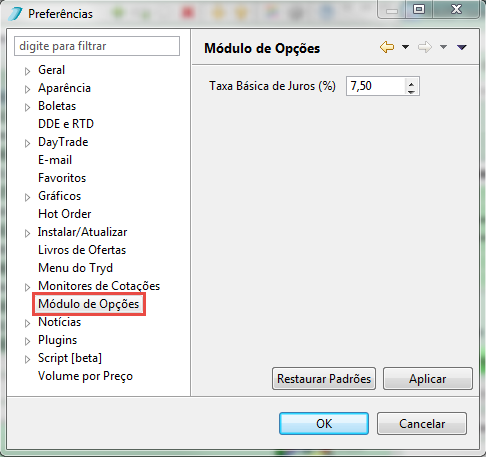Select the Hot Order entry
Image resolution: width=486 pixels, height=457 pixels.
click(x=65, y=214)
